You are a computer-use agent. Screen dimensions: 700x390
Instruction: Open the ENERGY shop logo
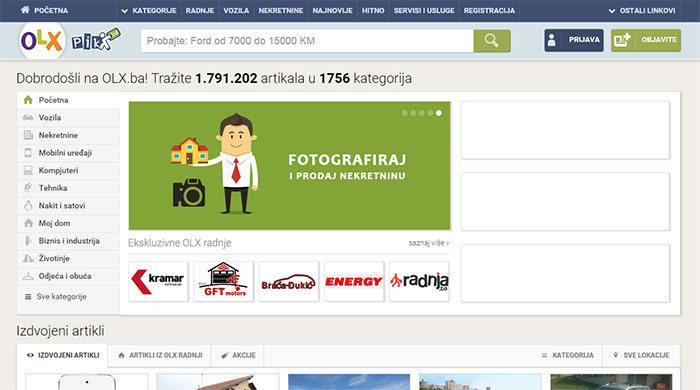tap(354, 282)
